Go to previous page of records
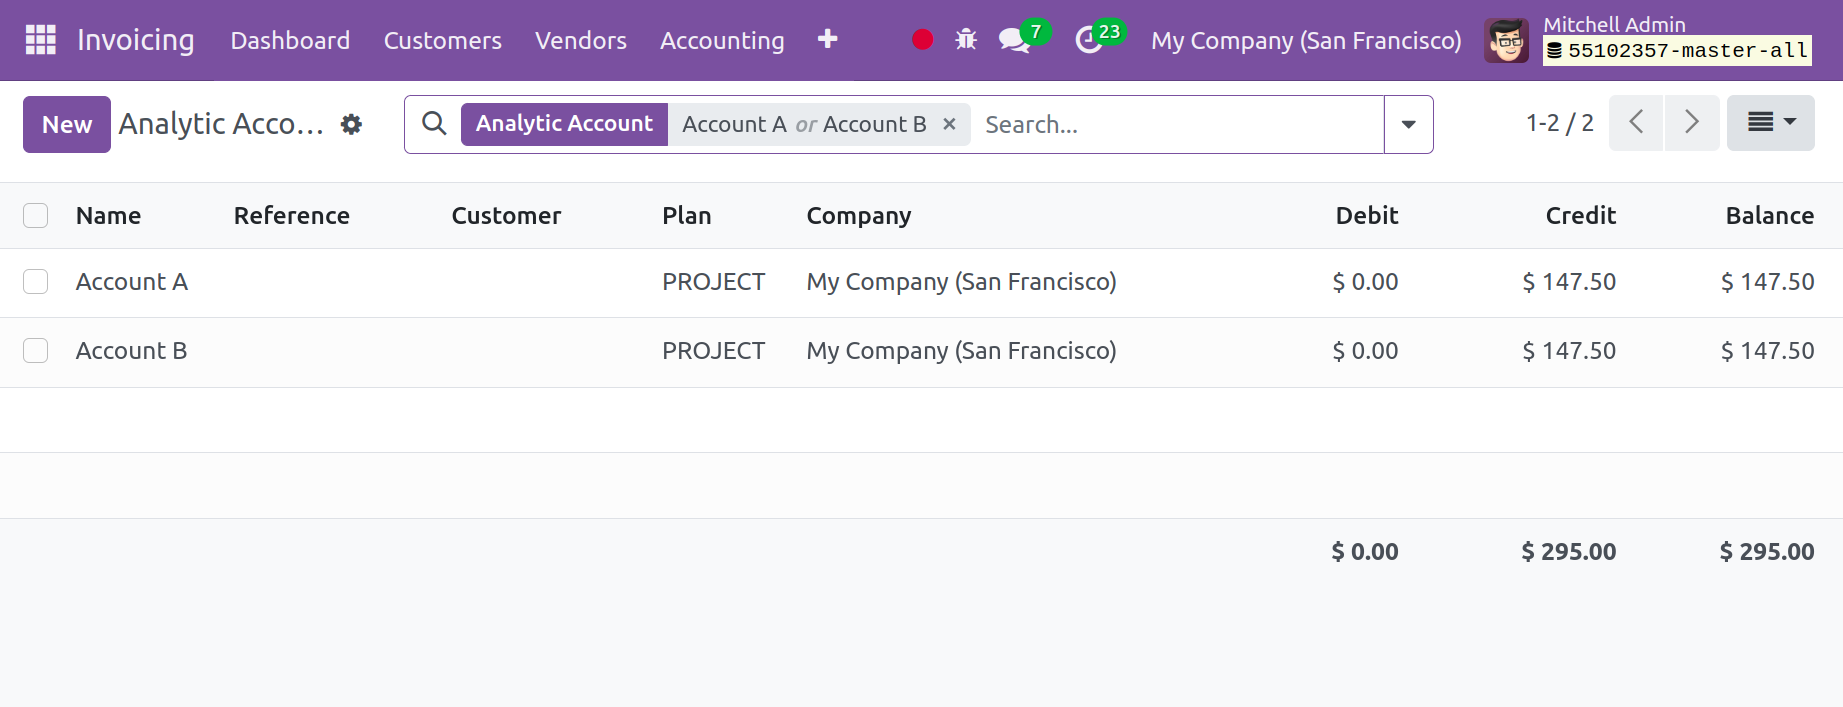 tap(1636, 123)
